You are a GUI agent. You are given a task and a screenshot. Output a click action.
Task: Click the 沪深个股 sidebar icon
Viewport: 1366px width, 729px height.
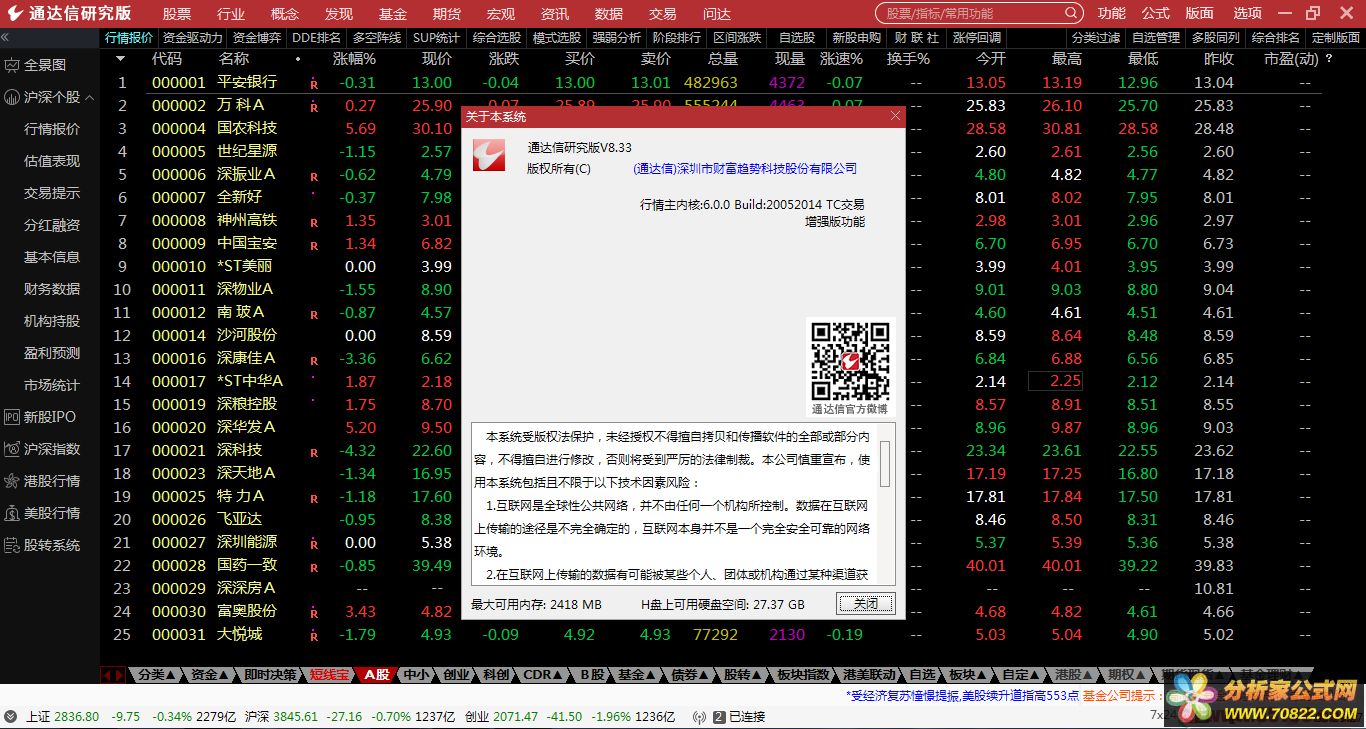[x=12, y=97]
